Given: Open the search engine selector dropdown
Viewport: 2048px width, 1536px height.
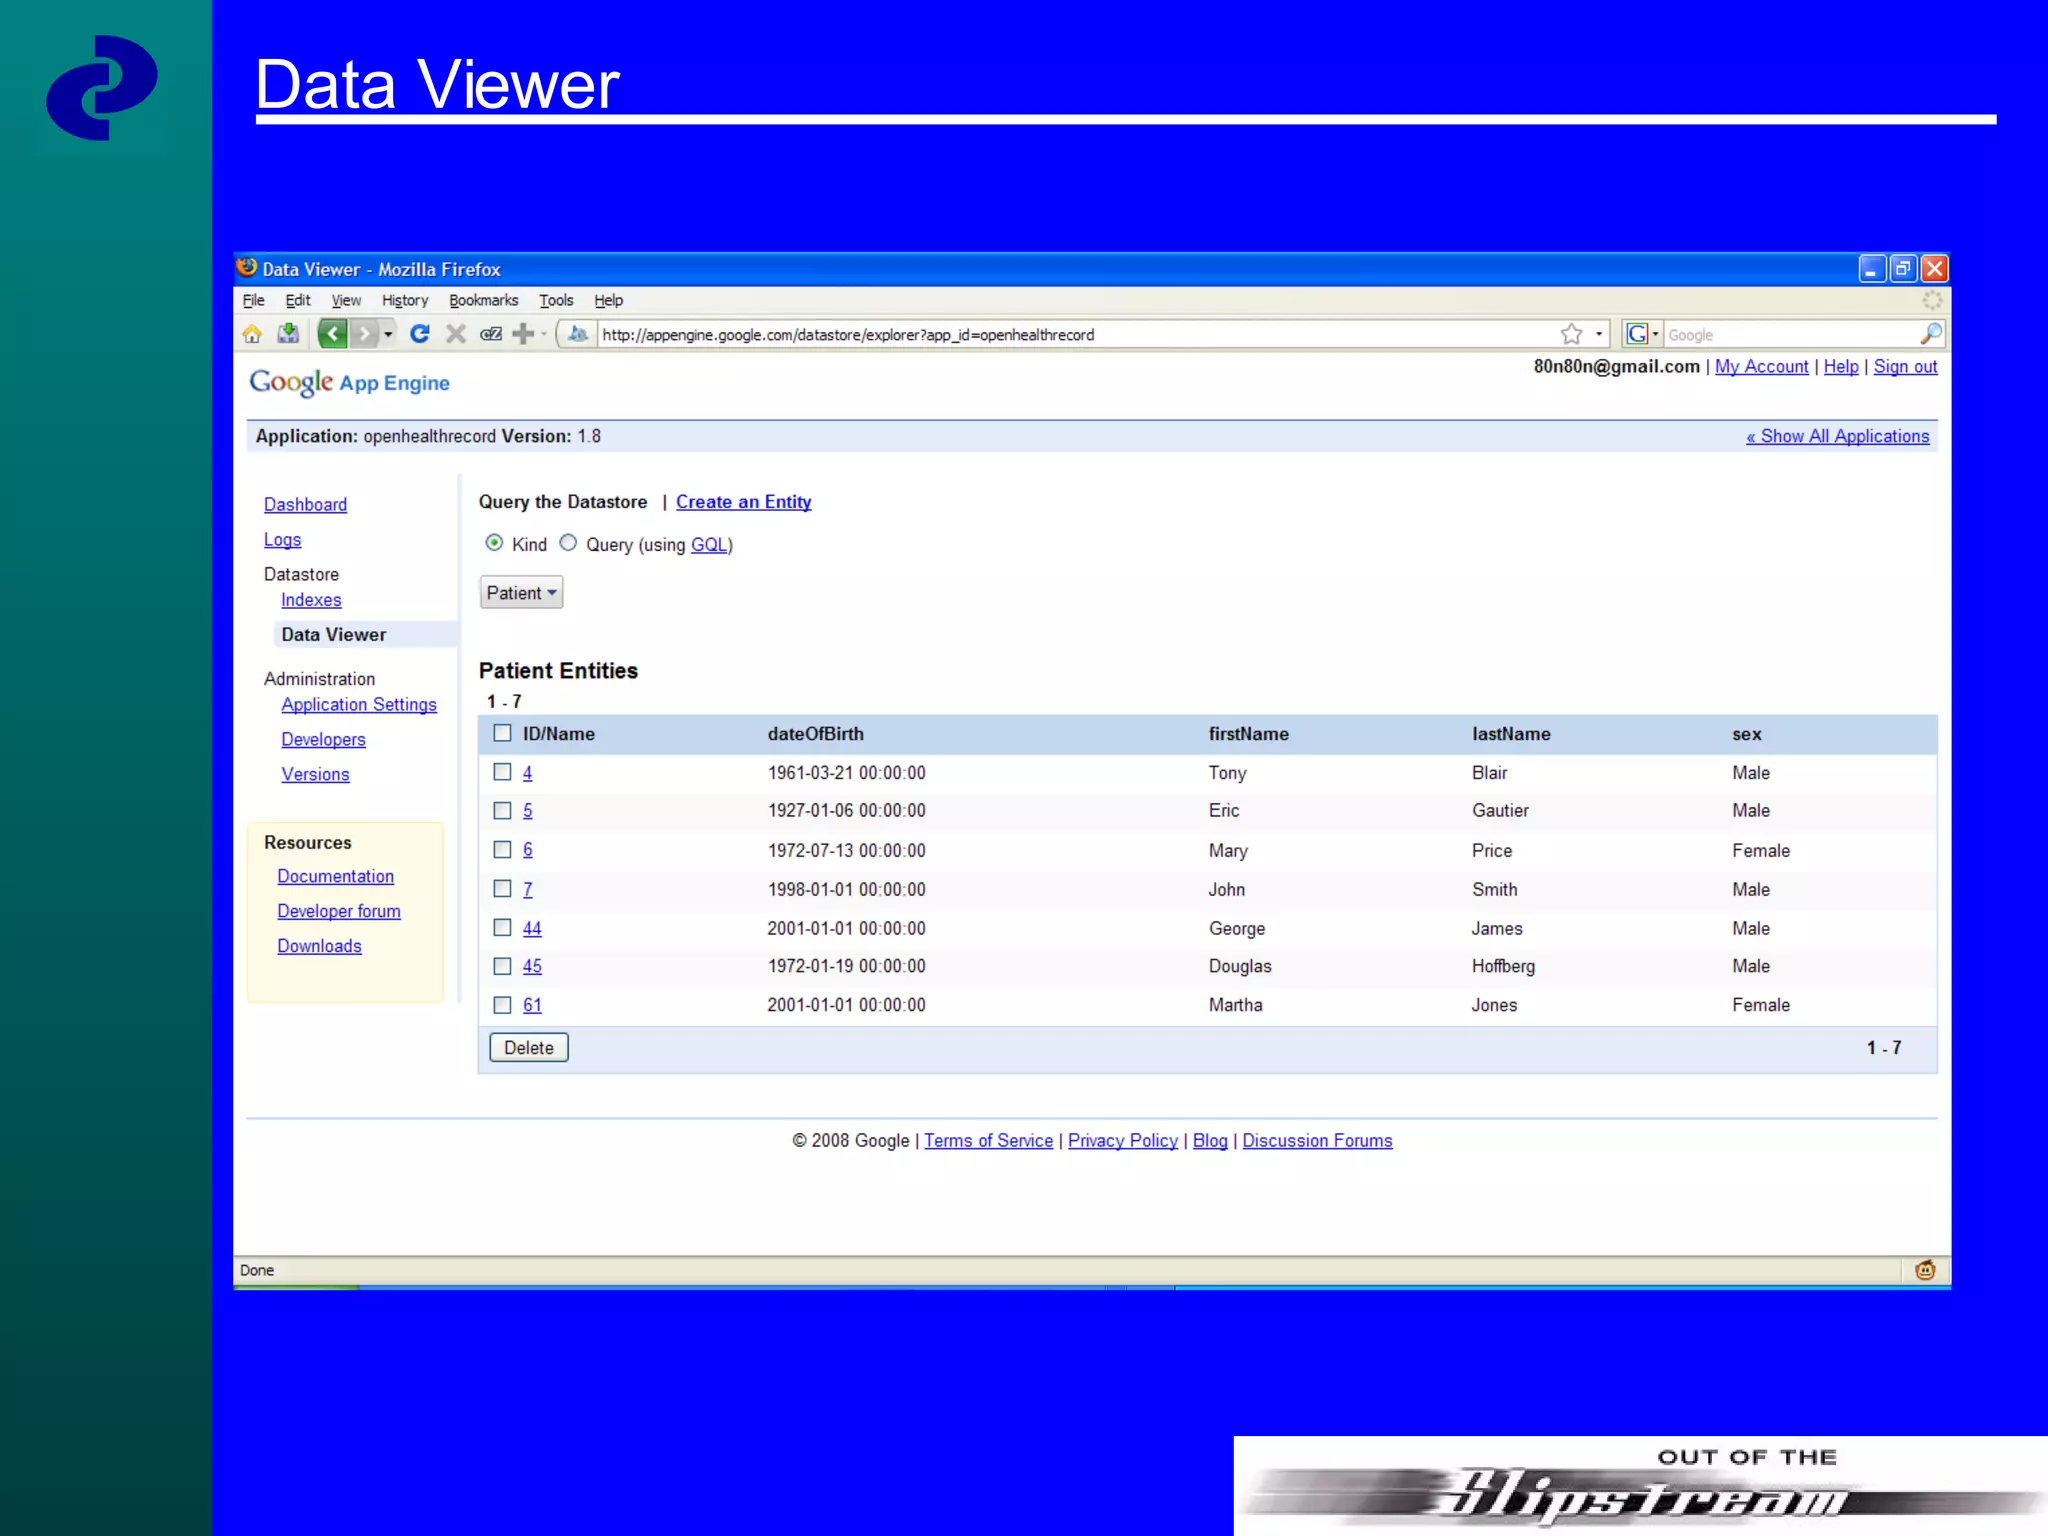Looking at the screenshot, I should [1655, 334].
